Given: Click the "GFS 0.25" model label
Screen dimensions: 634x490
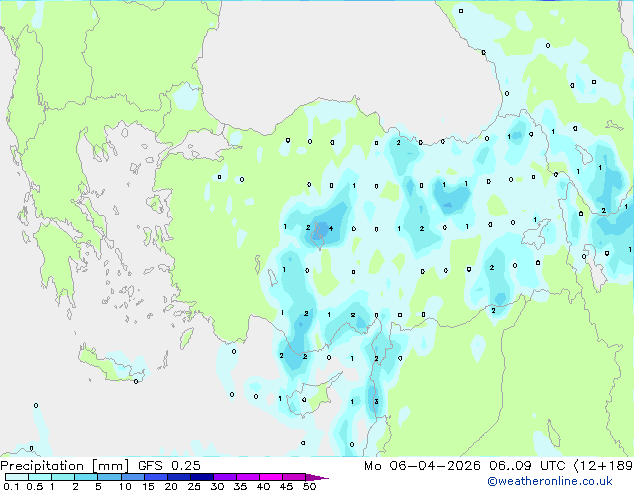Looking at the screenshot, I should click(169, 466).
